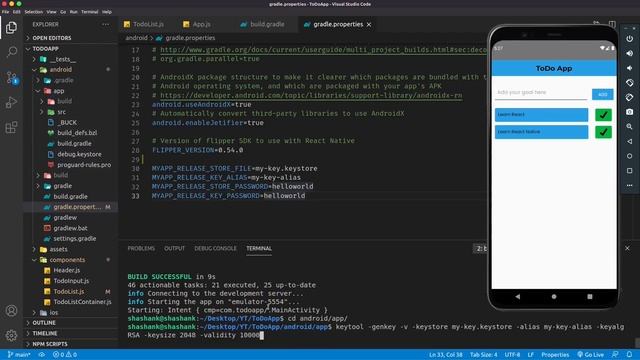The width and height of the screenshot is (640, 360).
Task: Open the Extensions view
Action: click(11, 127)
